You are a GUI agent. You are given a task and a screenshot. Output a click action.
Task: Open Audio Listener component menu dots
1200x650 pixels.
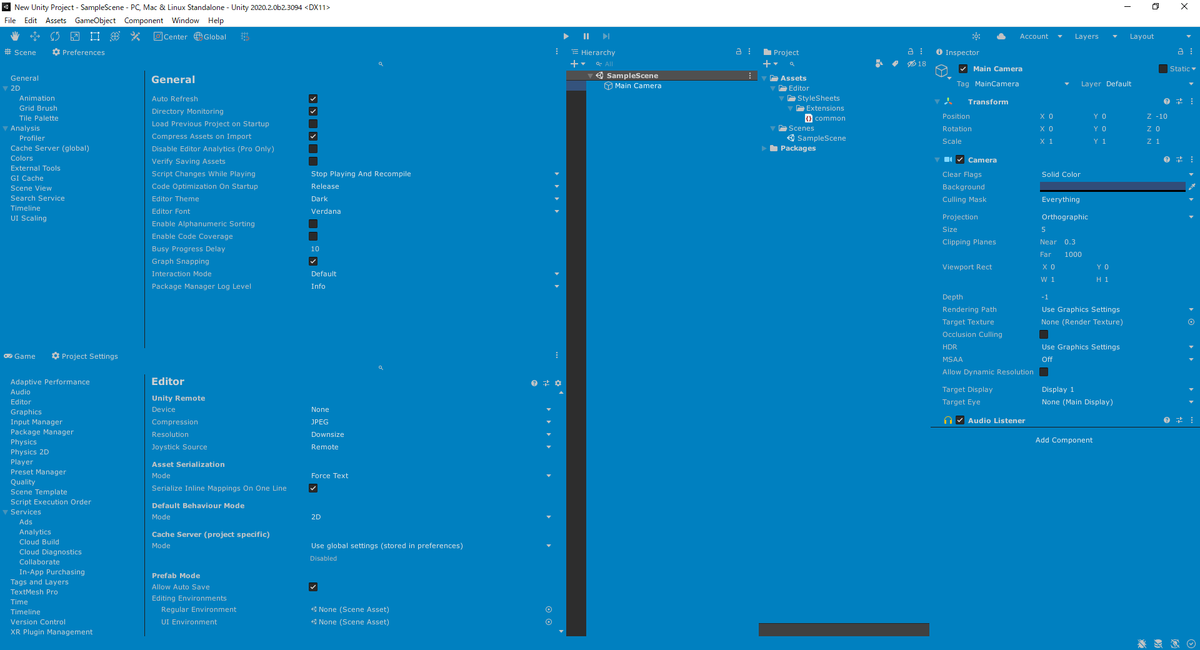[x=1191, y=421]
